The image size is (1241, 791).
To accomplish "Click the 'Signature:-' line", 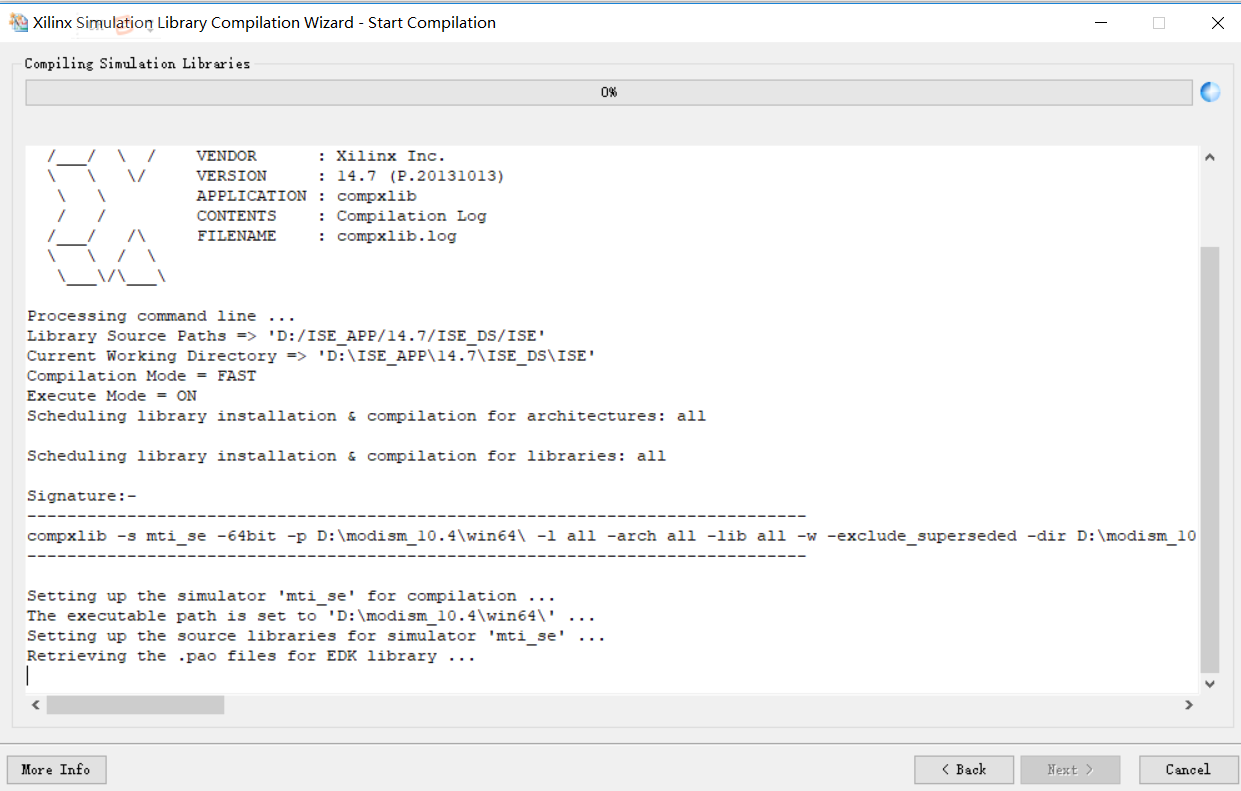I will coord(81,496).
